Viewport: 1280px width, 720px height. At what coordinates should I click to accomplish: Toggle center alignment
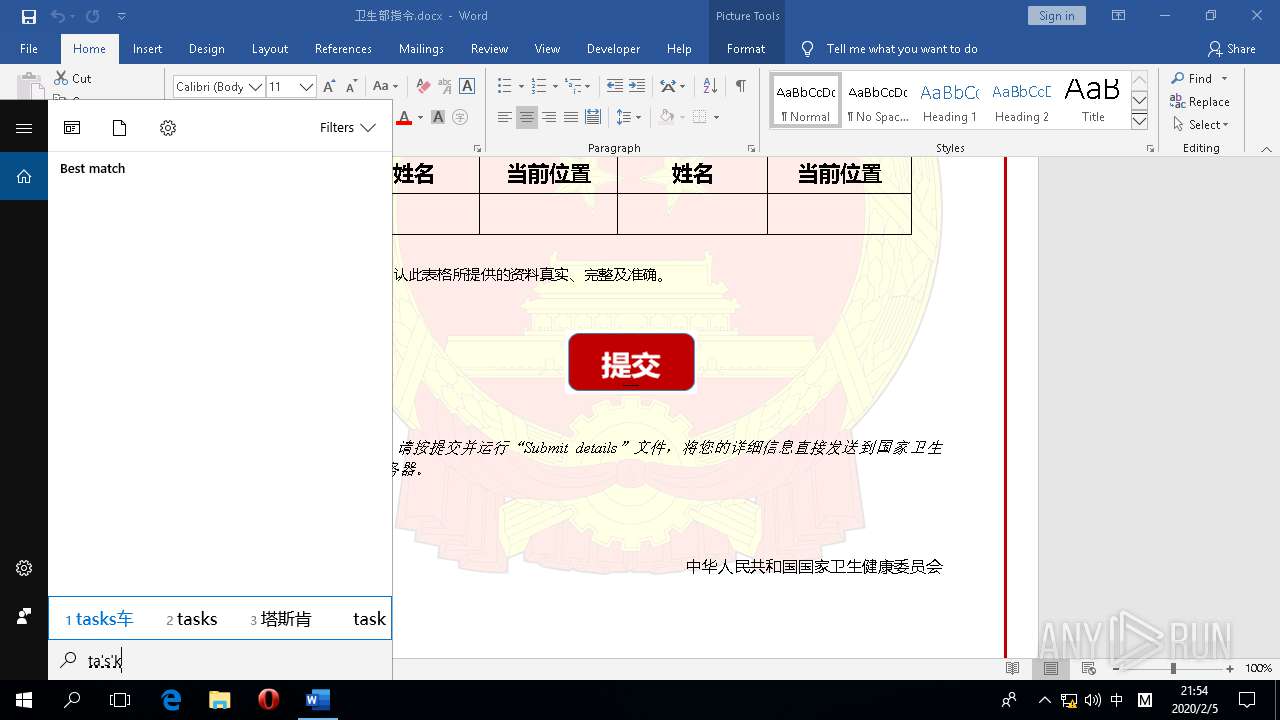527,117
